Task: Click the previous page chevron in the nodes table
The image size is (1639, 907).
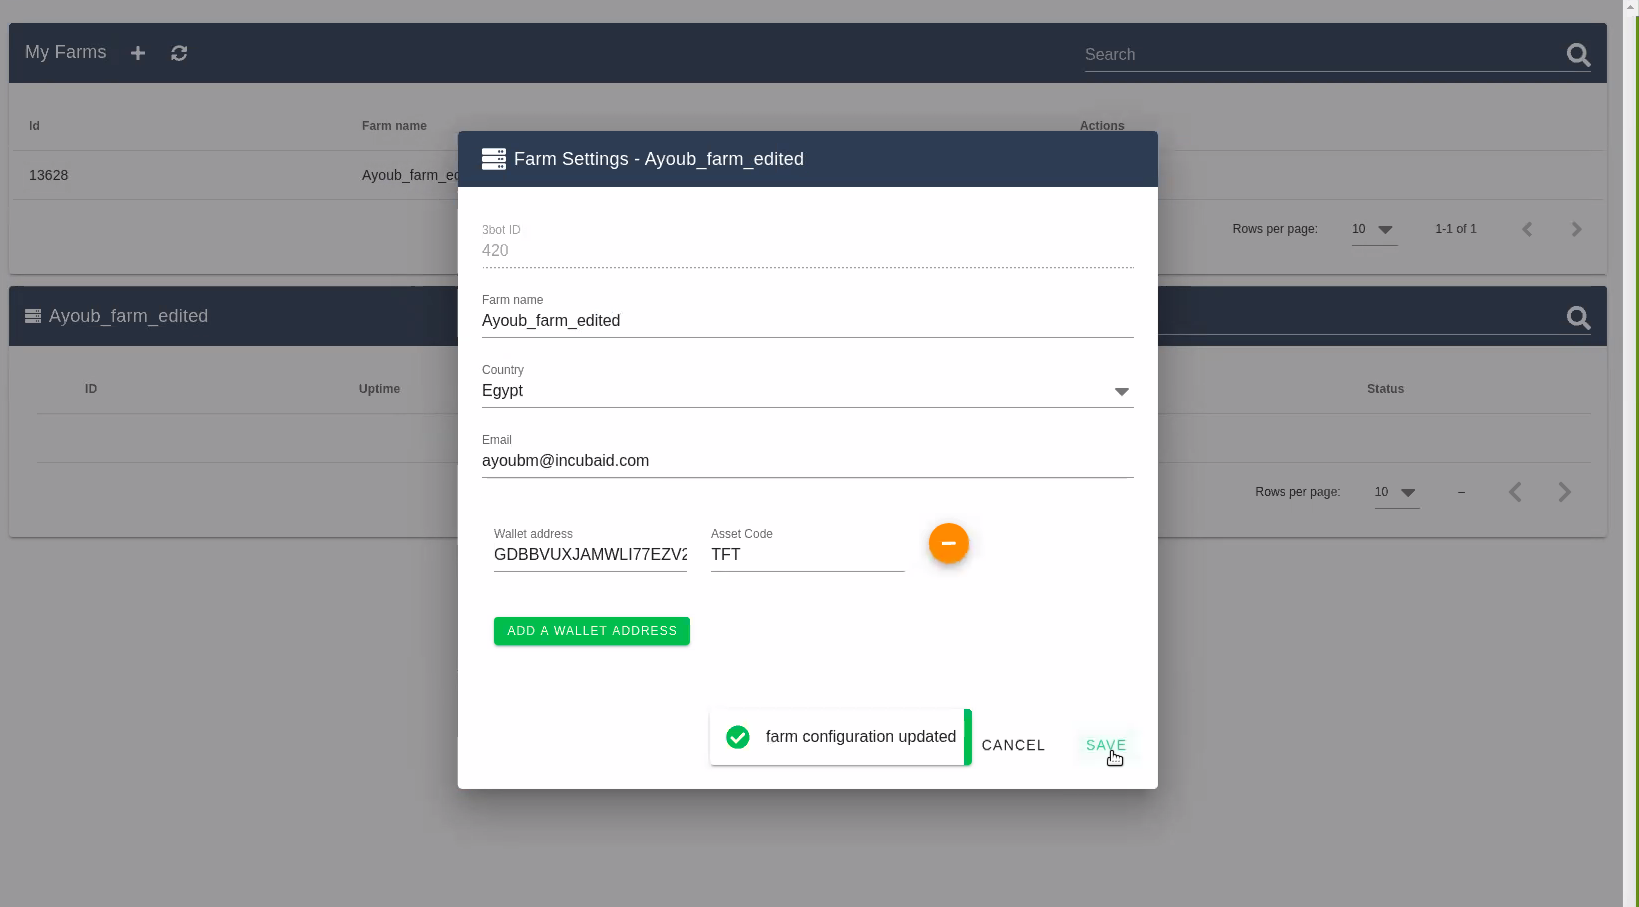Action: point(1515,492)
